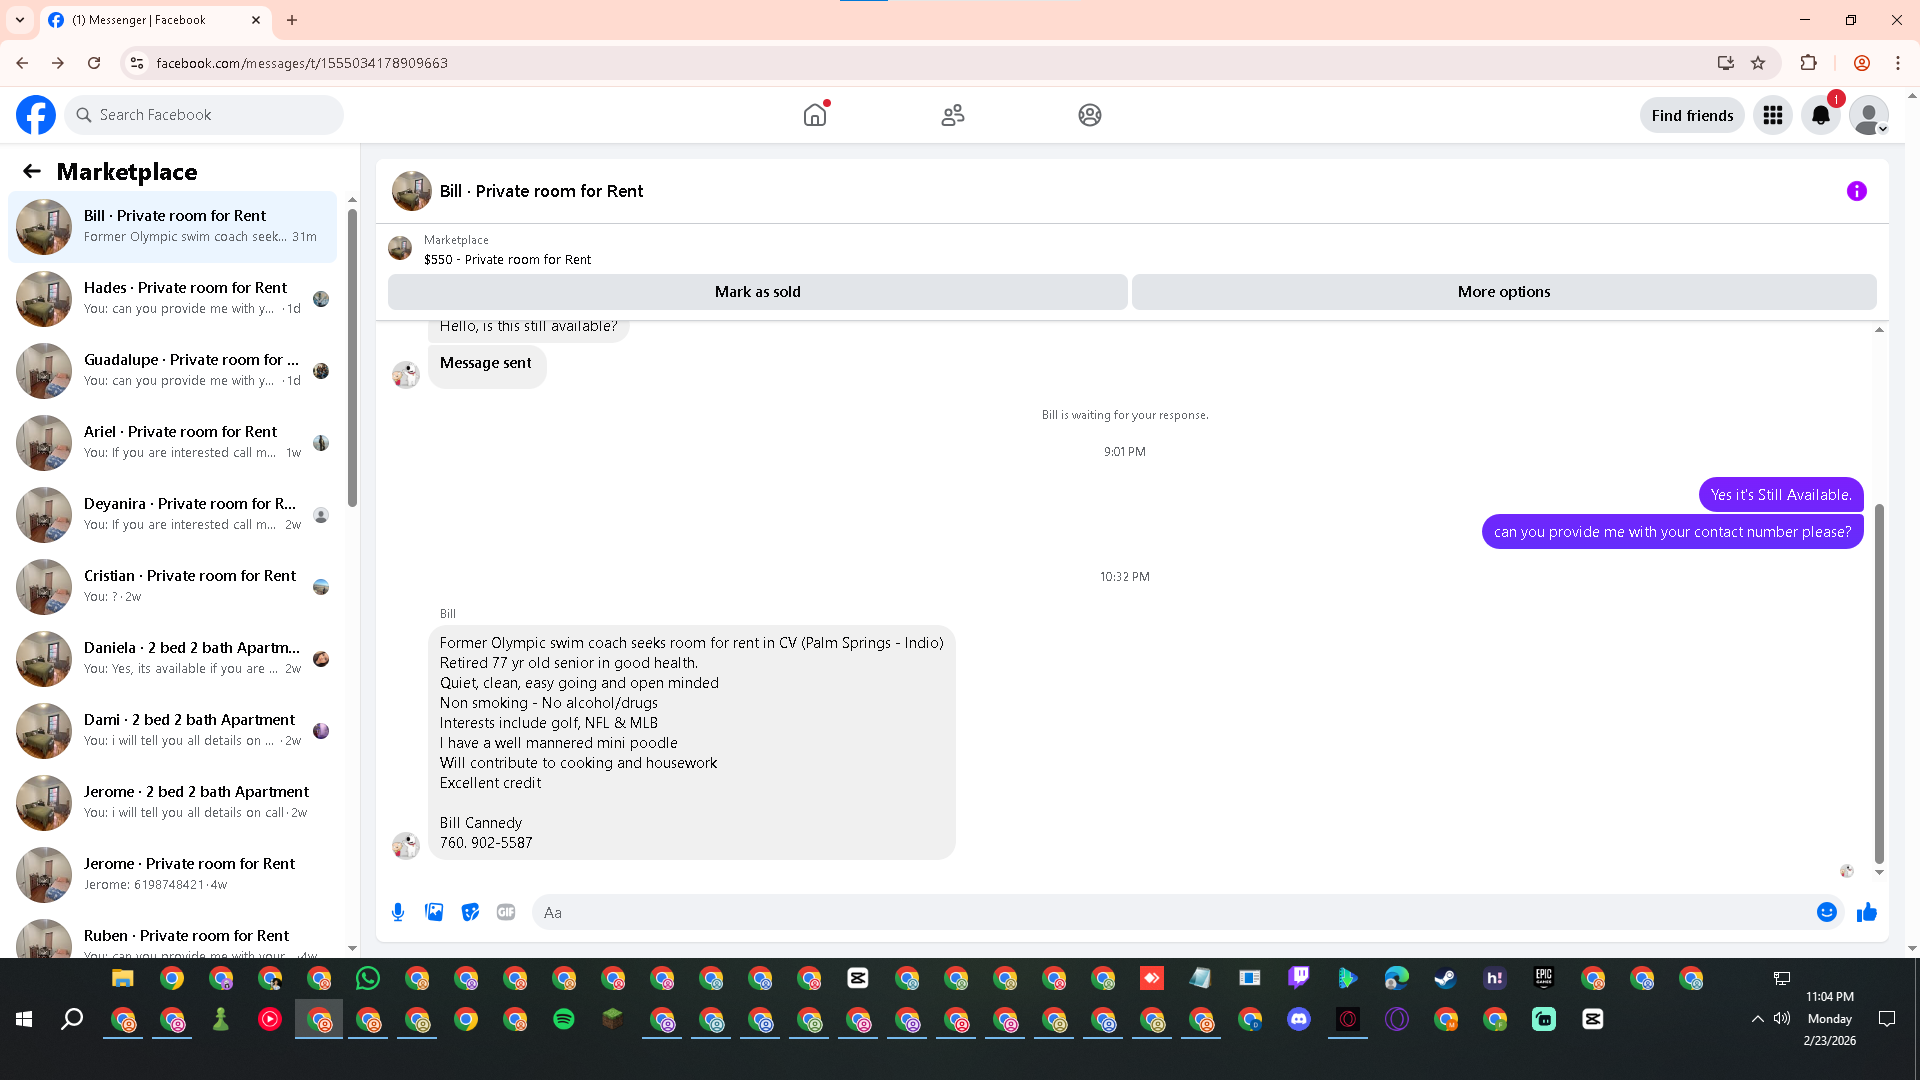The image size is (1920, 1080).
Task: Open the GIF picker icon
Action: tap(506, 912)
